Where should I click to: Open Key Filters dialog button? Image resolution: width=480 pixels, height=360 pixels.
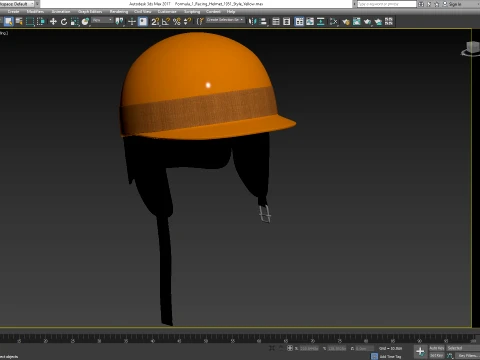point(468,356)
